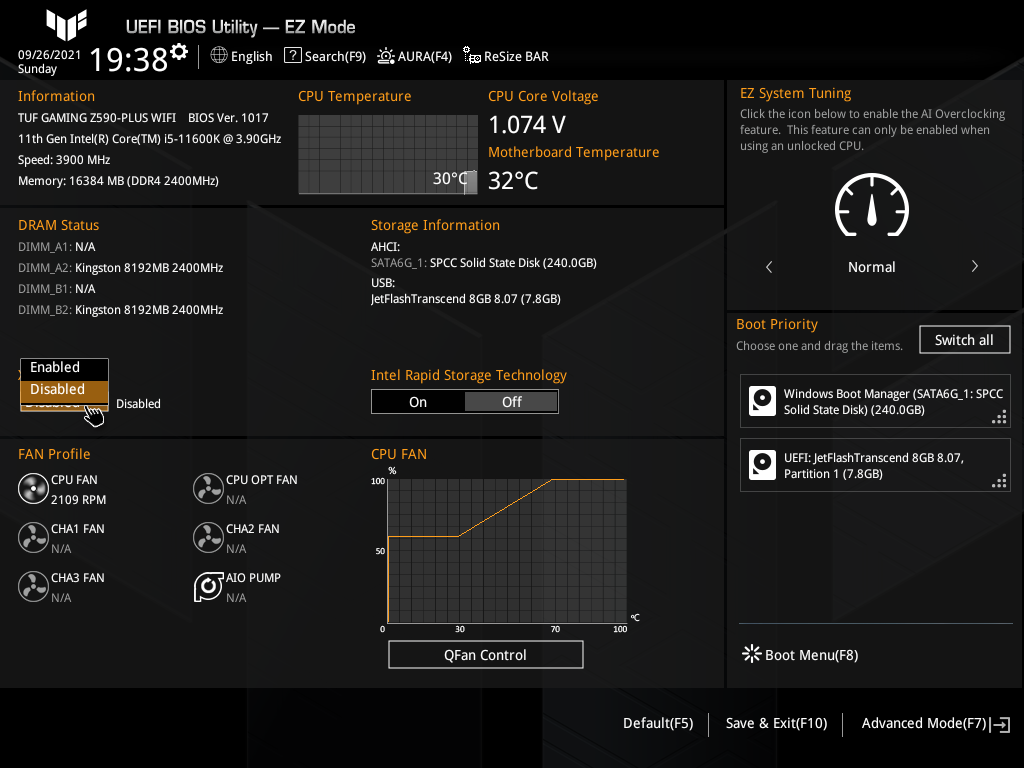Click the ReSize BAR icon
1024x768 pixels.
pos(470,57)
